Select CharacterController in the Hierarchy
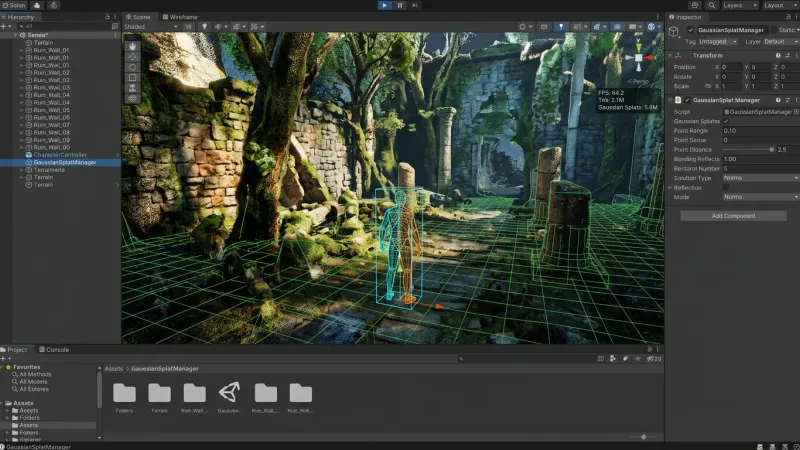 coord(60,155)
